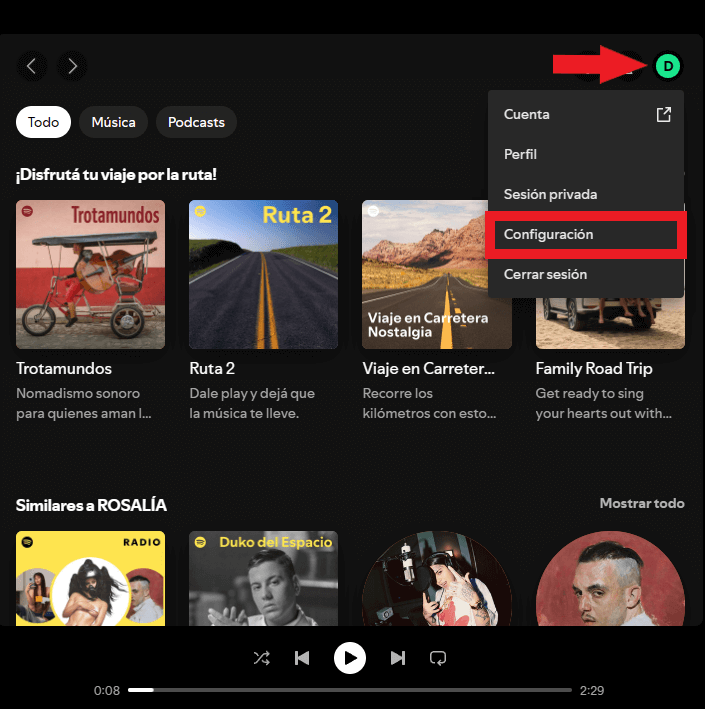Click the Viaje en Carreter... title

pos(429,369)
